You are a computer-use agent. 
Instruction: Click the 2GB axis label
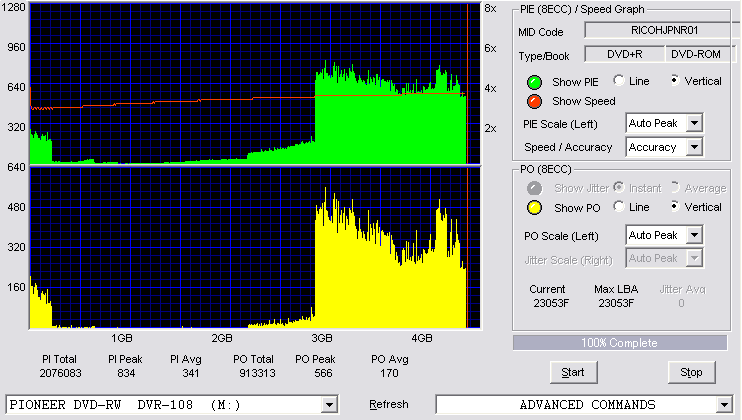point(221,339)
